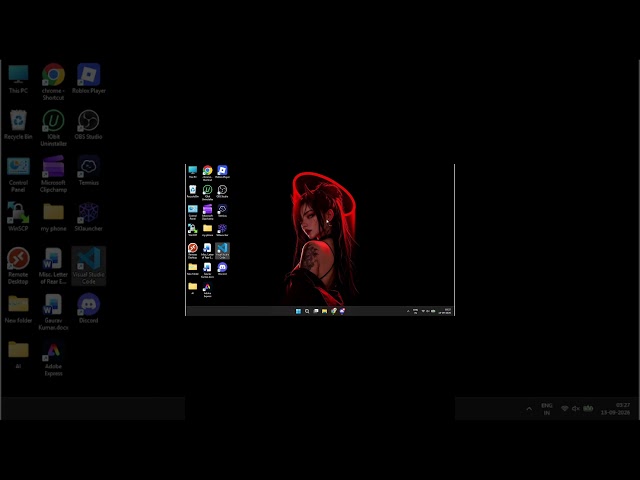Launch OBS Studio icon in the center desktop

(222, 191)
